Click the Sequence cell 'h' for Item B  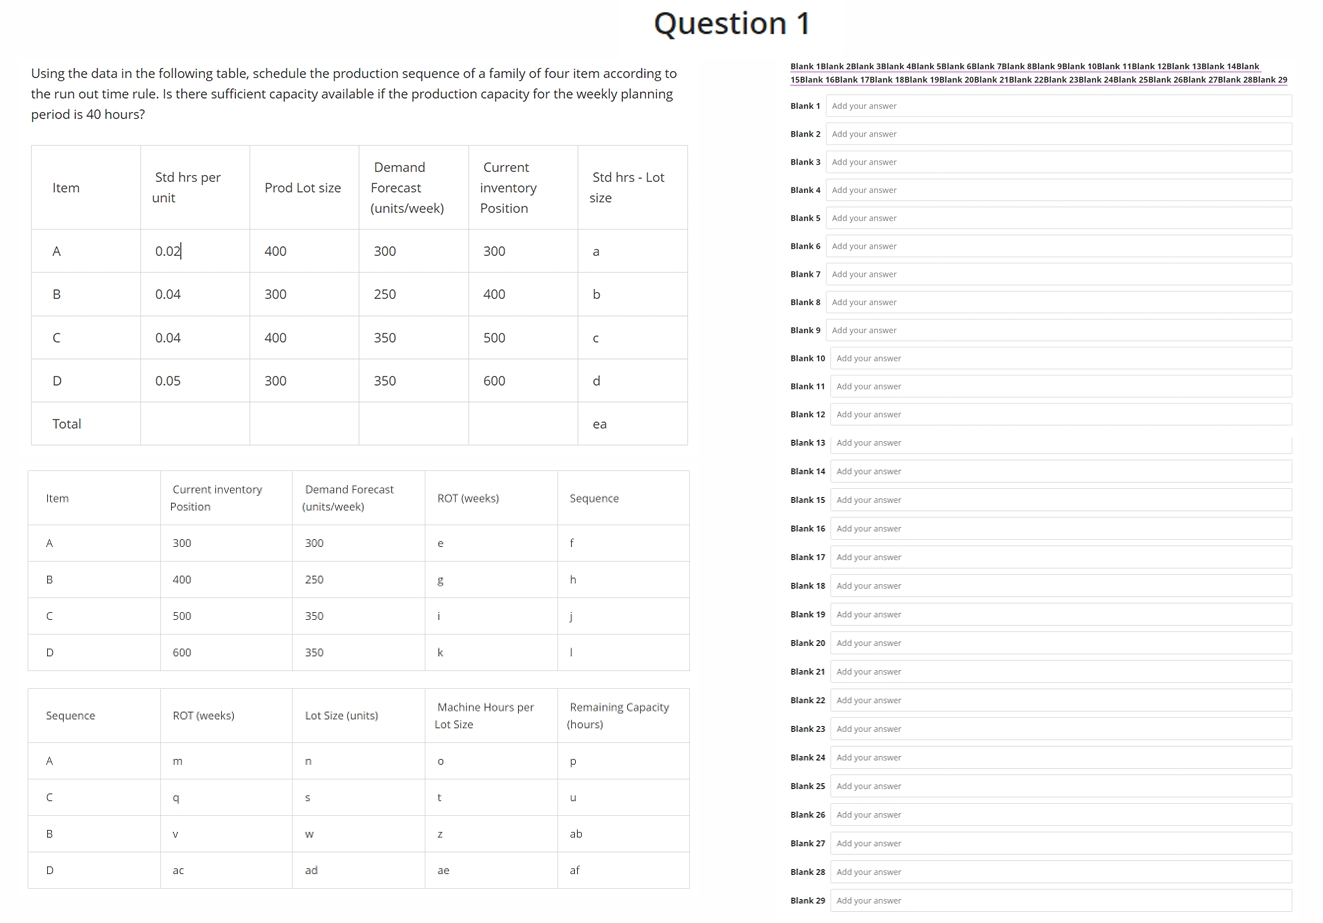point(570,579)
